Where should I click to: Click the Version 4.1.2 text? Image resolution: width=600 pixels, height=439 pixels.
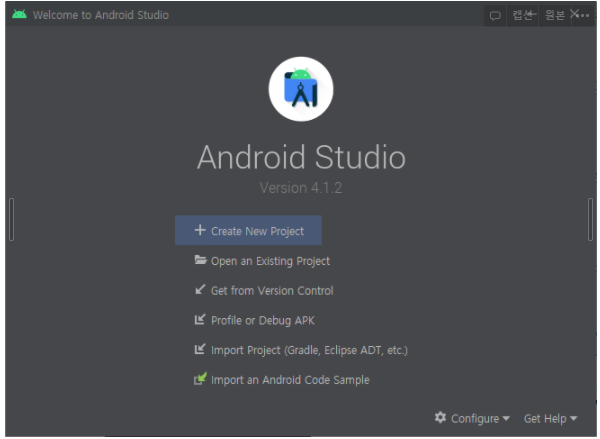(x=301, y=188)
